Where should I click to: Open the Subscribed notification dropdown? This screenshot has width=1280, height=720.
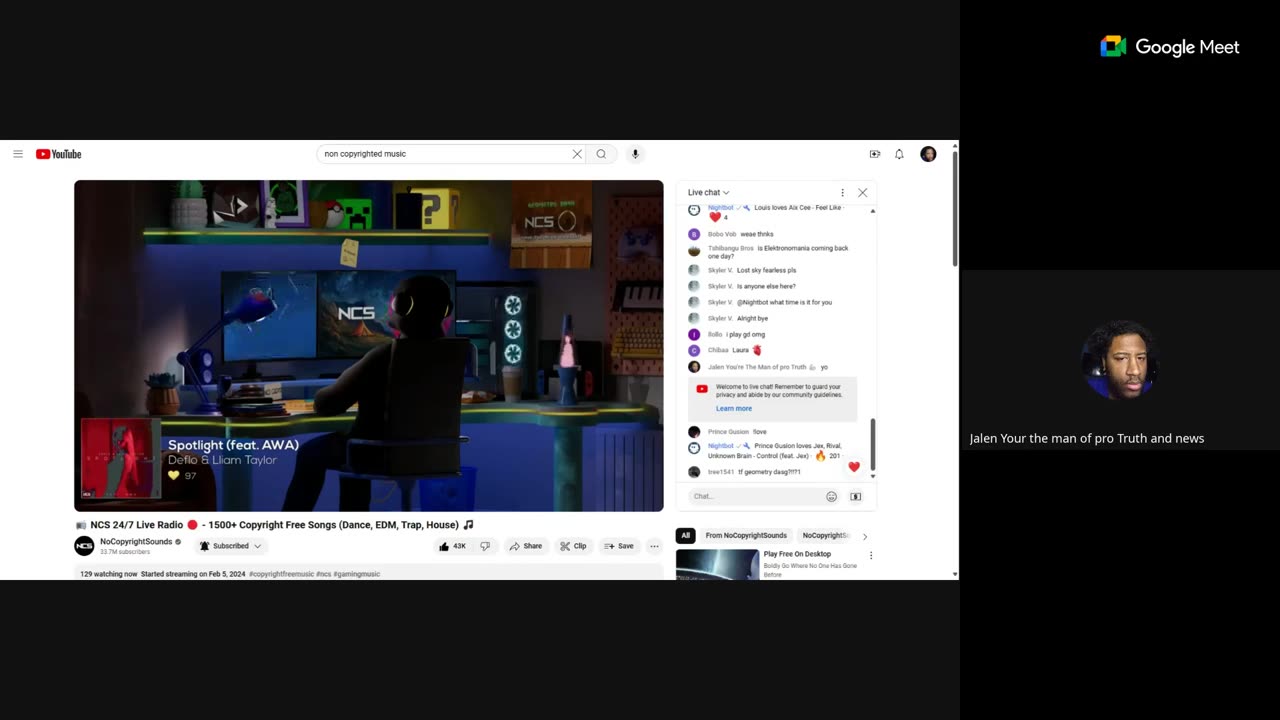pyautogui.click(x=231, y=546)
